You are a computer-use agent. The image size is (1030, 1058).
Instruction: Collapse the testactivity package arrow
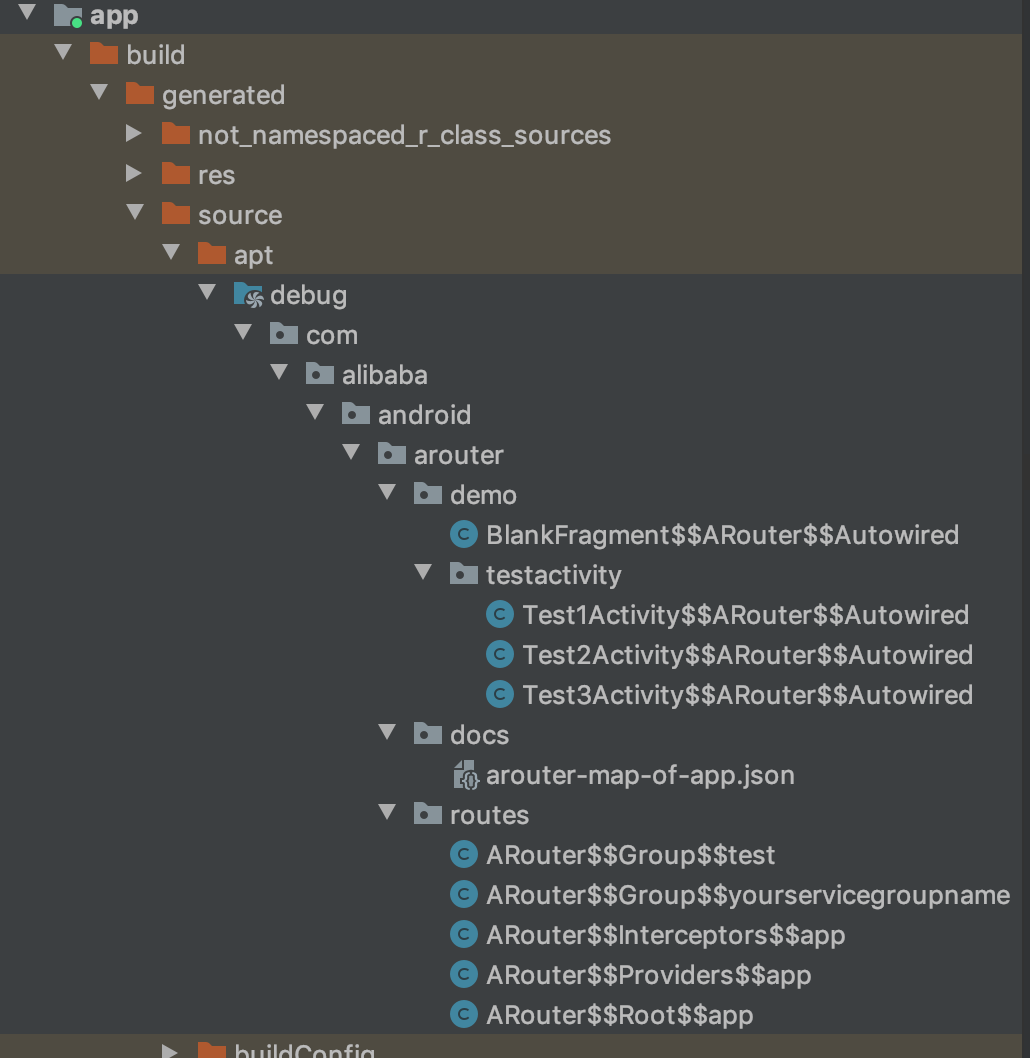[423, 572]
